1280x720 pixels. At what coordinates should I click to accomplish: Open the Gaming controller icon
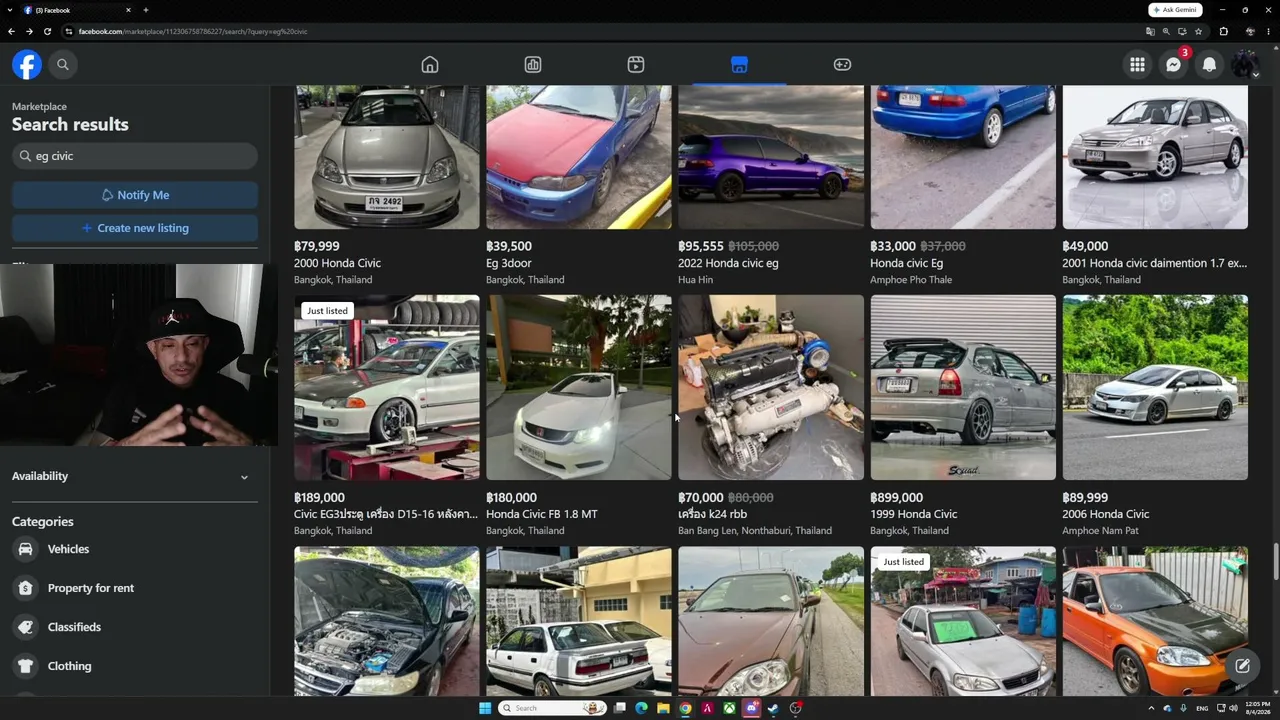click(843, 65)
